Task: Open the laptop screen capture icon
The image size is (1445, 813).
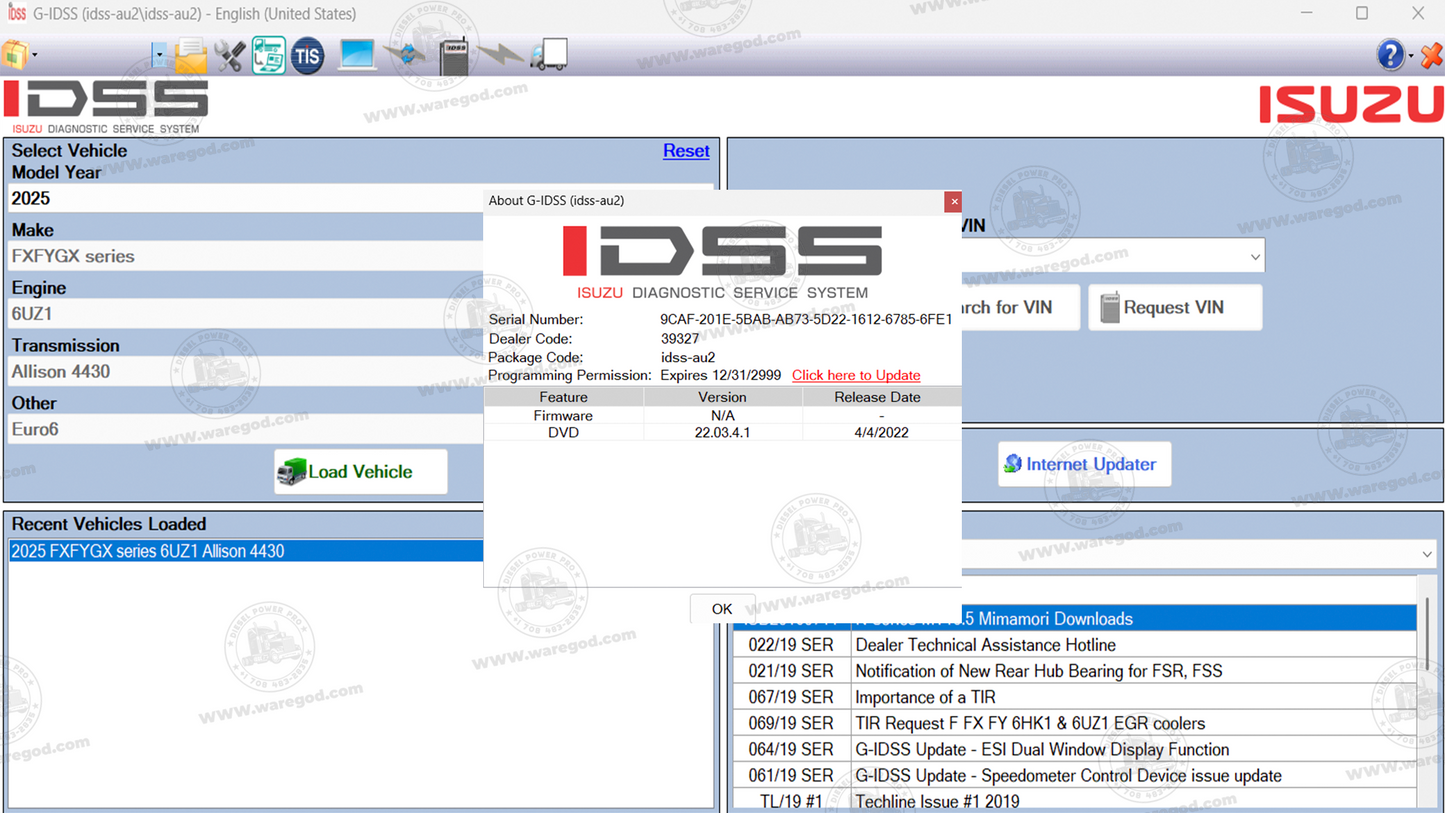Action: click(356, 55)
